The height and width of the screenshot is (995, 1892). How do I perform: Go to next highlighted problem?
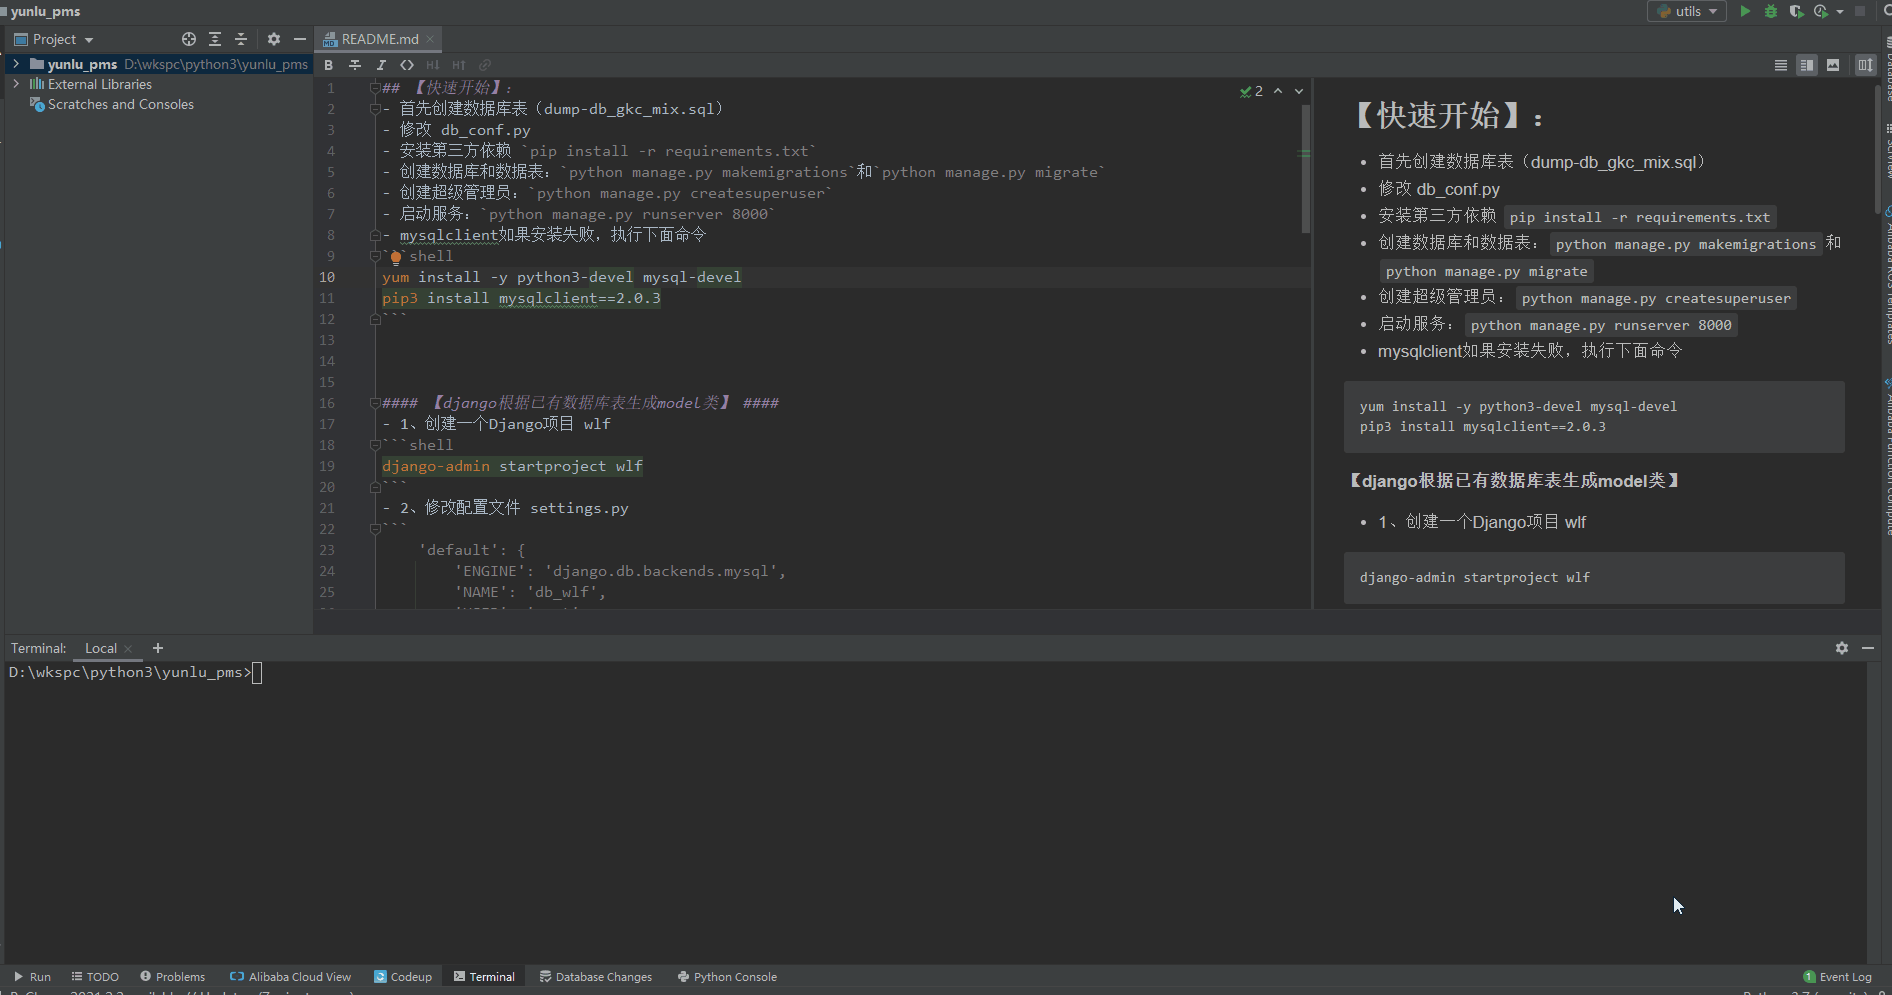pyautogui.click(x=1299, y=91)
